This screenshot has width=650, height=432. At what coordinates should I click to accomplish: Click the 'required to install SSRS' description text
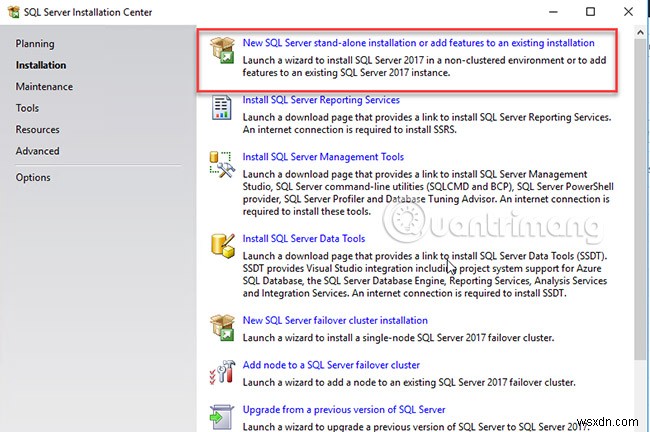point(427,124)
